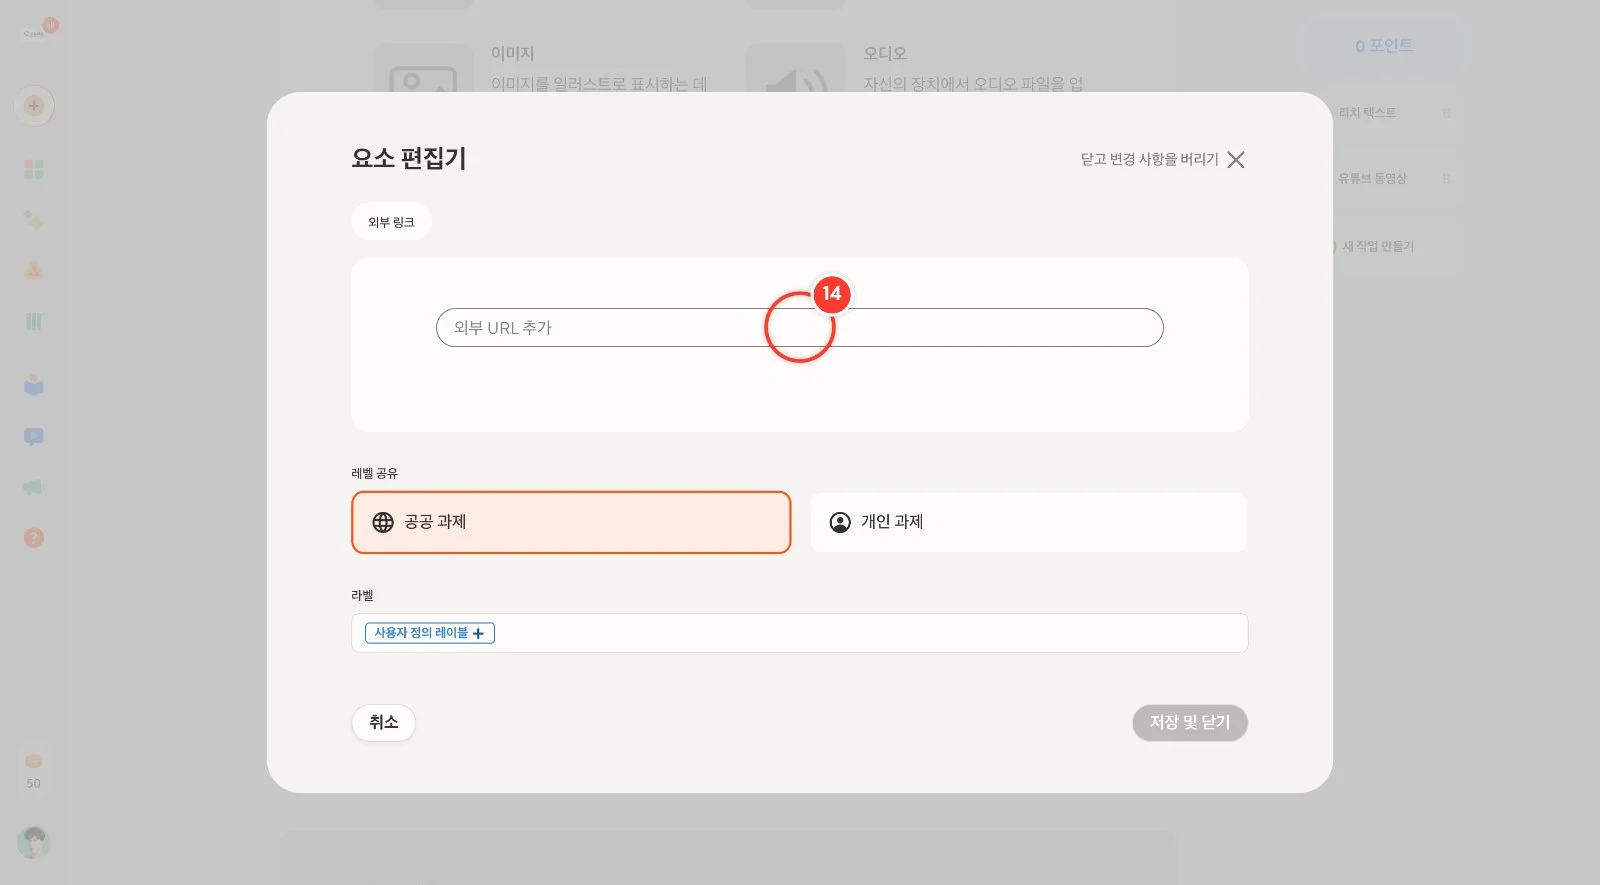This screenshot has width=1600, height=885.
Task: Select the 개인 과제 sharing option
Action: pyautogui.click(x=1028, y=522)
